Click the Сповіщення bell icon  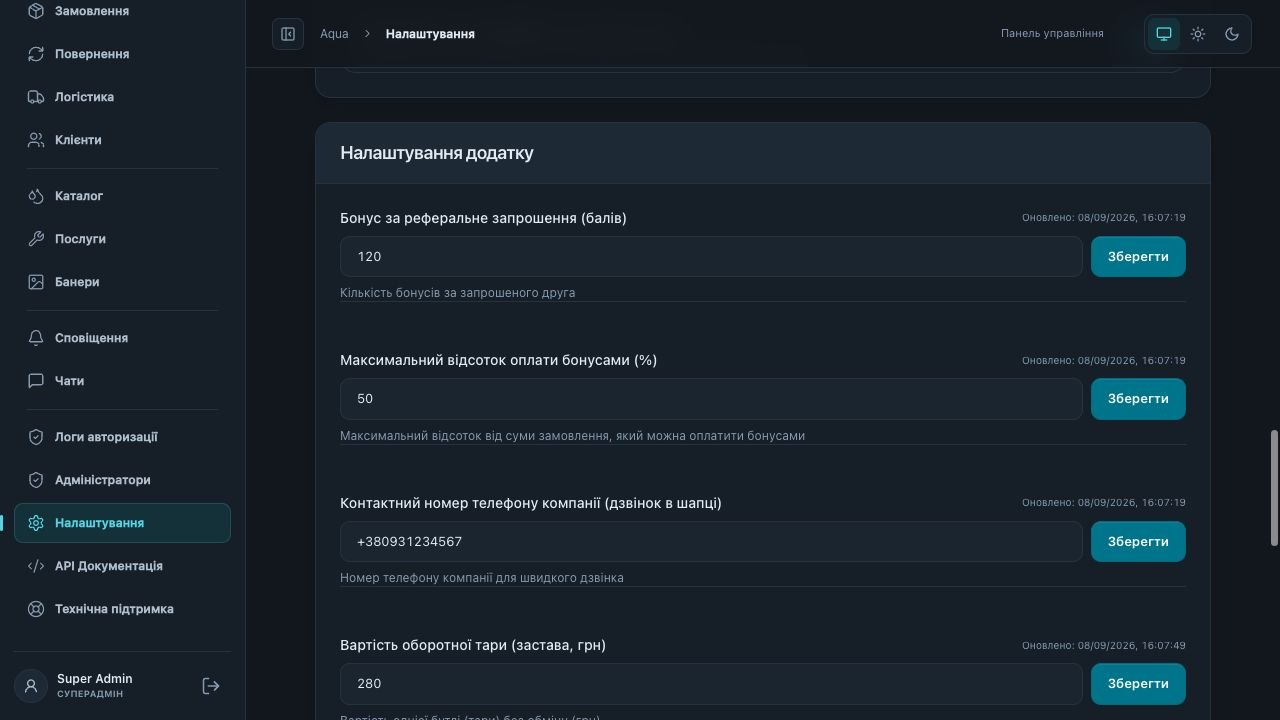[36, 338]
